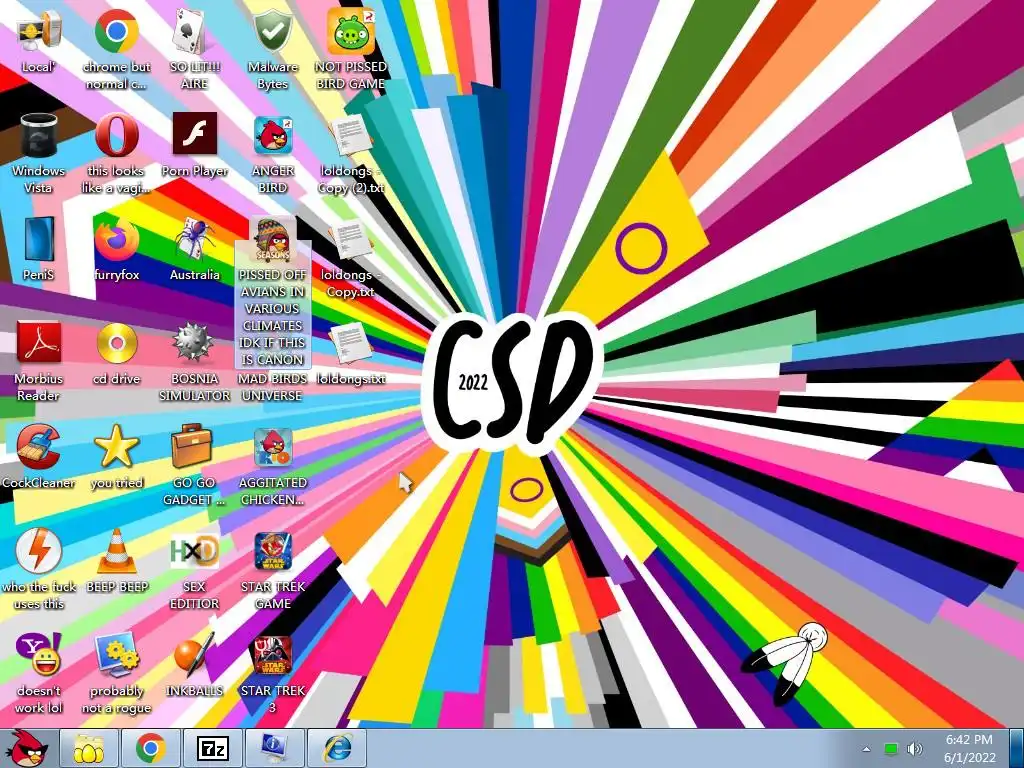The width and height of the screenshot is (1024, 768).
Task: Launch the "furryfox" Firefox icon
Action: pyautogui.click(x=116, y=240)
